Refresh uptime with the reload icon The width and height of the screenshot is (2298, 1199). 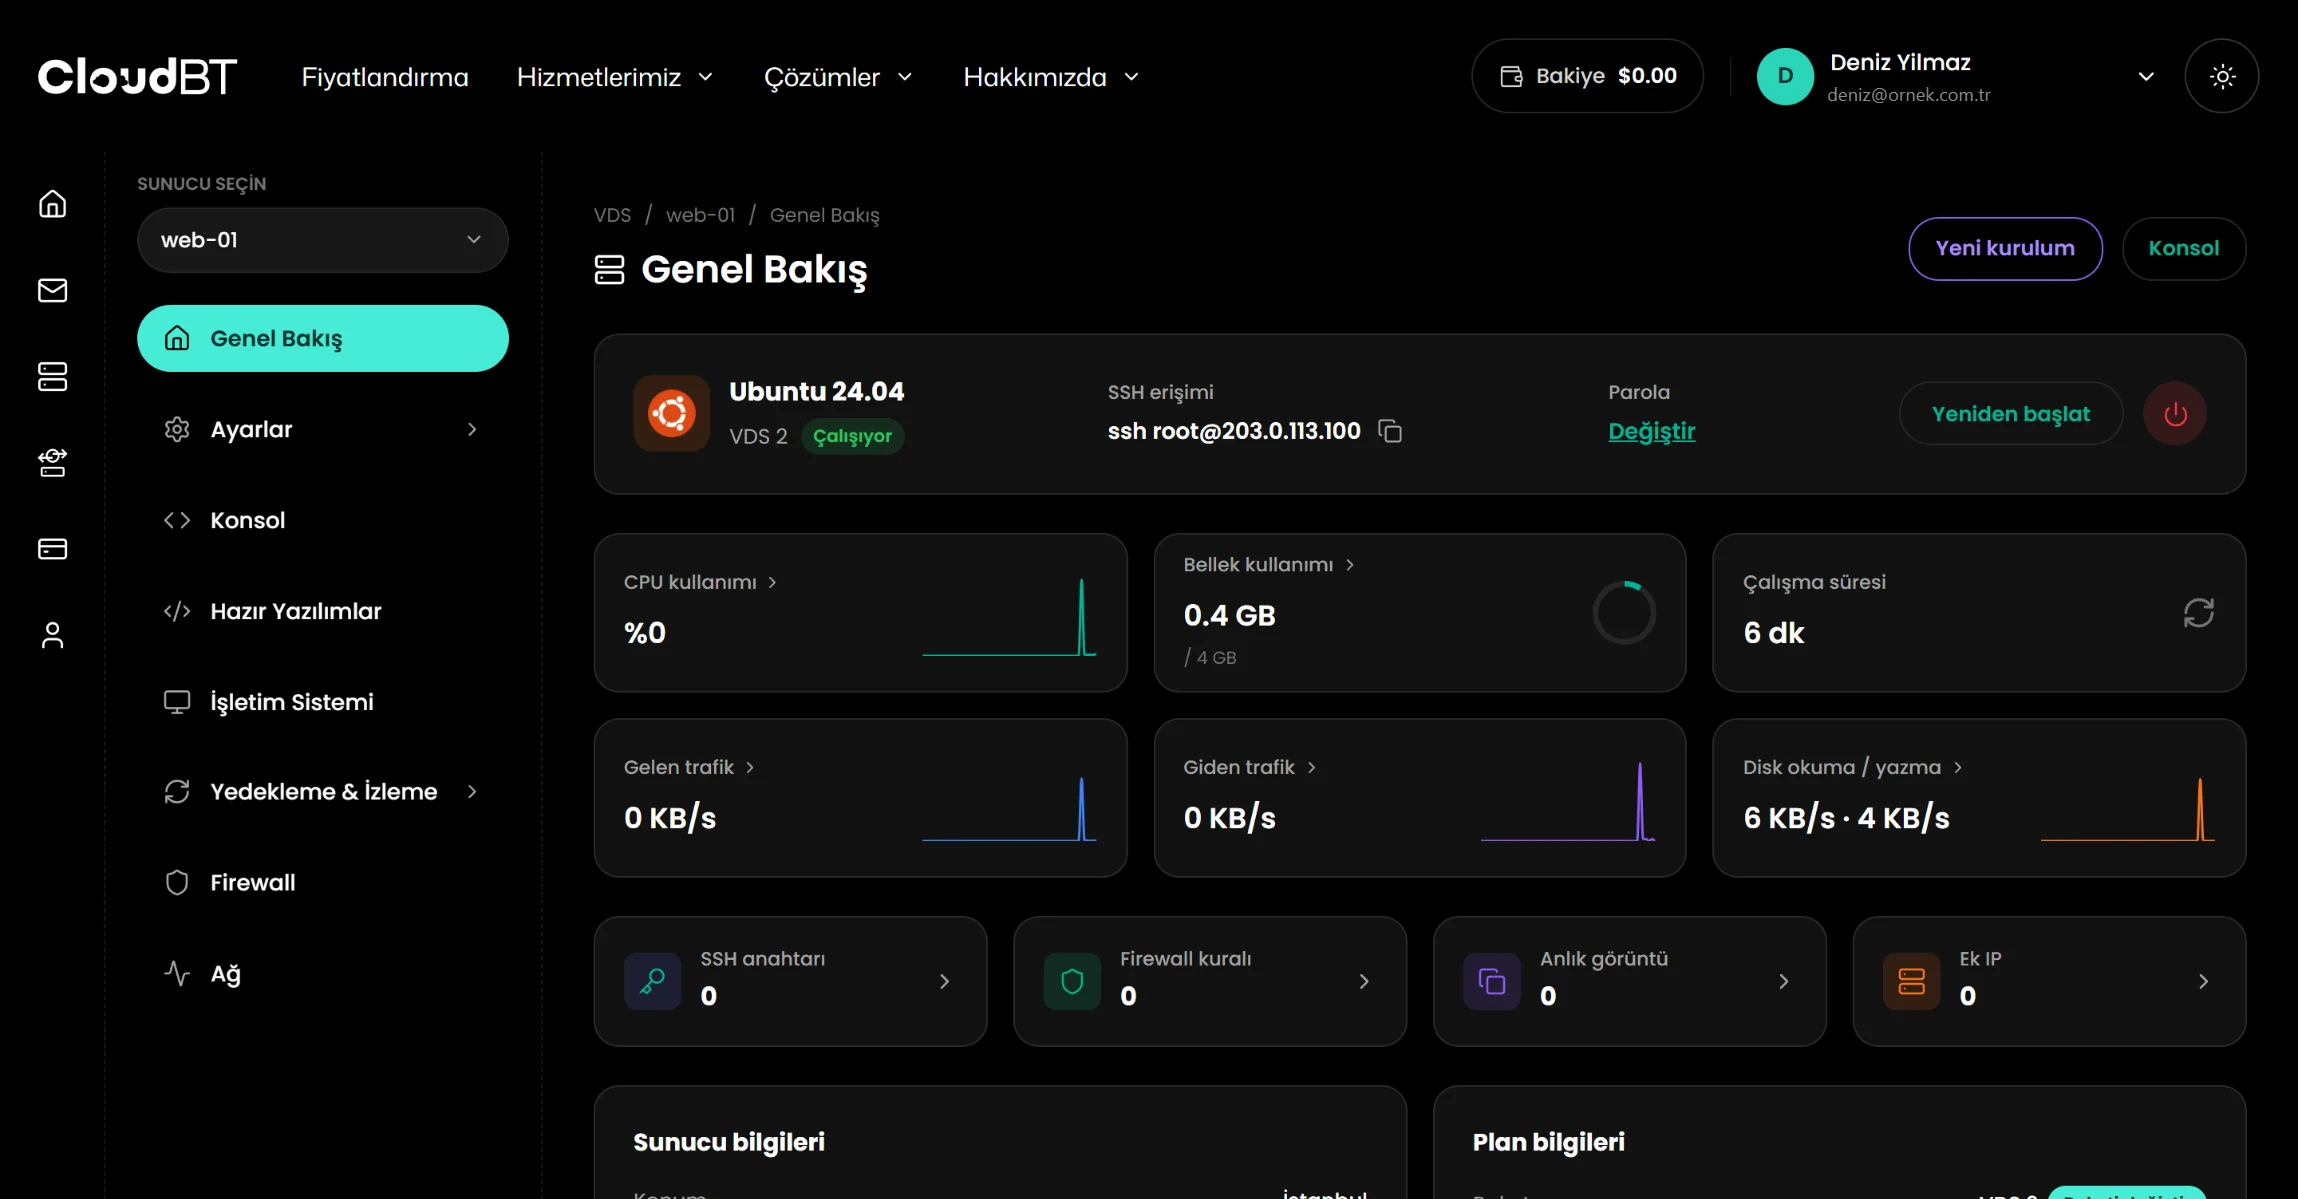click(x=2198, y=613)
